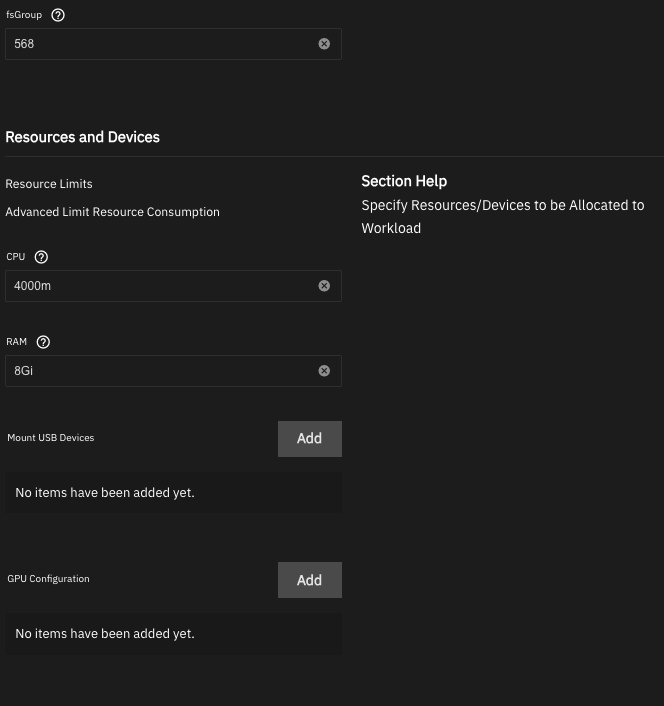This screenshot has height=706, width=664.
Task: Click the GPU Configuration label
Action: [x=48, y=579]
